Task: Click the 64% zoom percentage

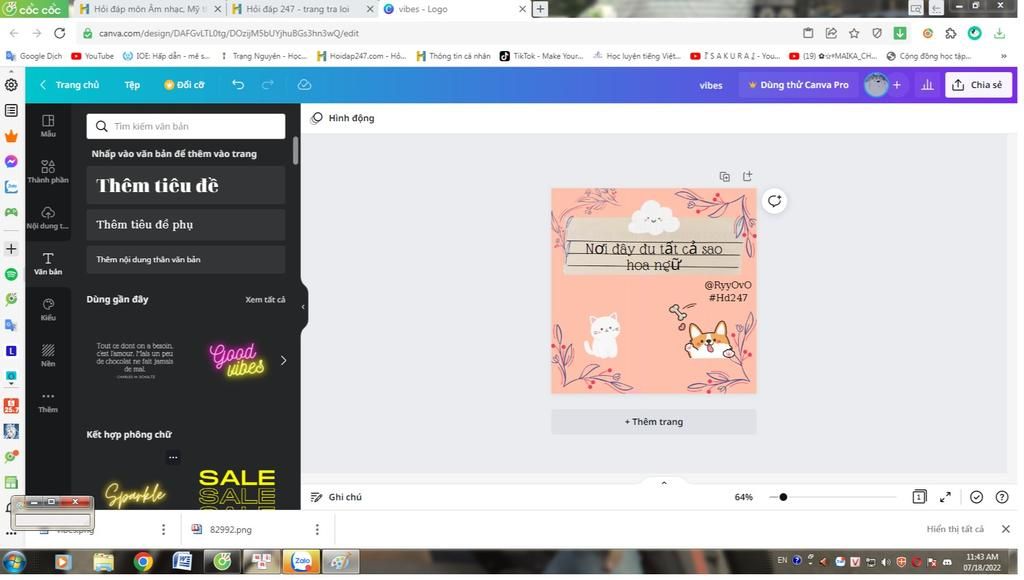Action: (743, 497)
